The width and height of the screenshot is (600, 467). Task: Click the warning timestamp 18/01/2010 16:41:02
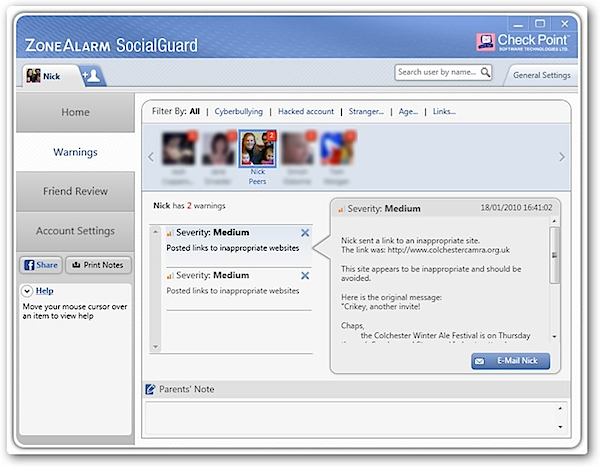[x=516, y=208]
